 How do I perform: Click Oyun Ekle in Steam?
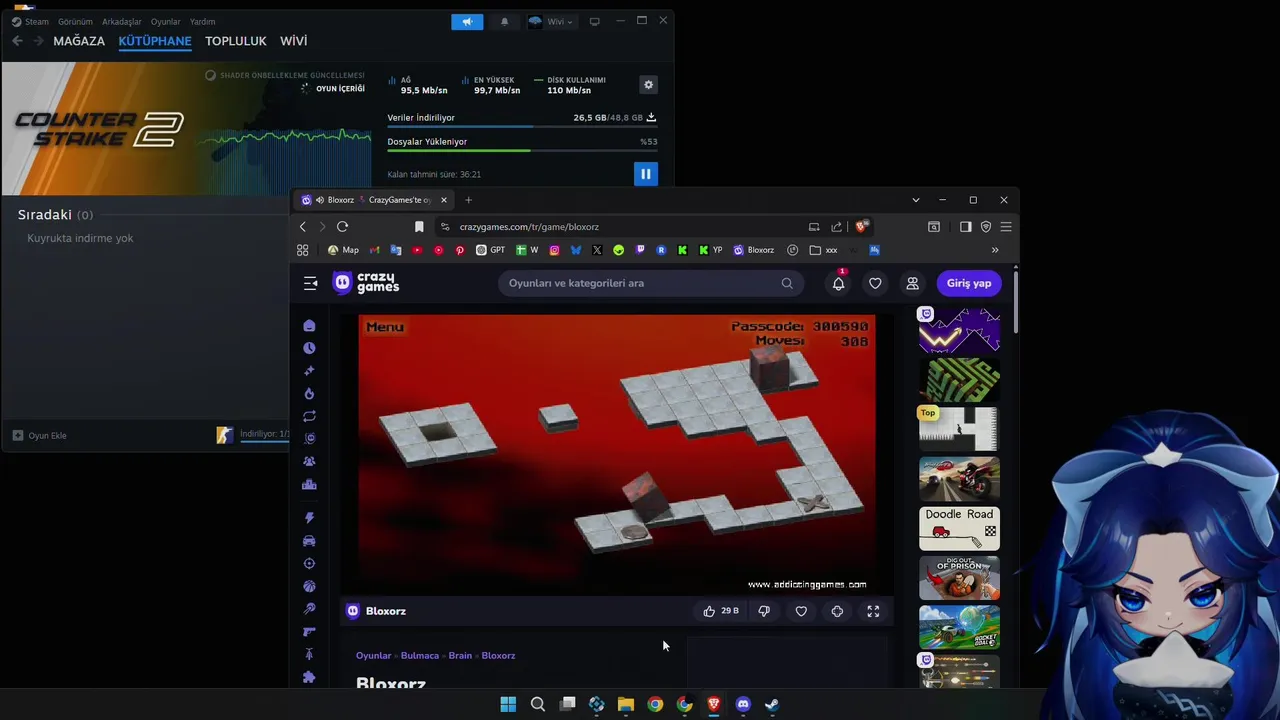point(40,435)
